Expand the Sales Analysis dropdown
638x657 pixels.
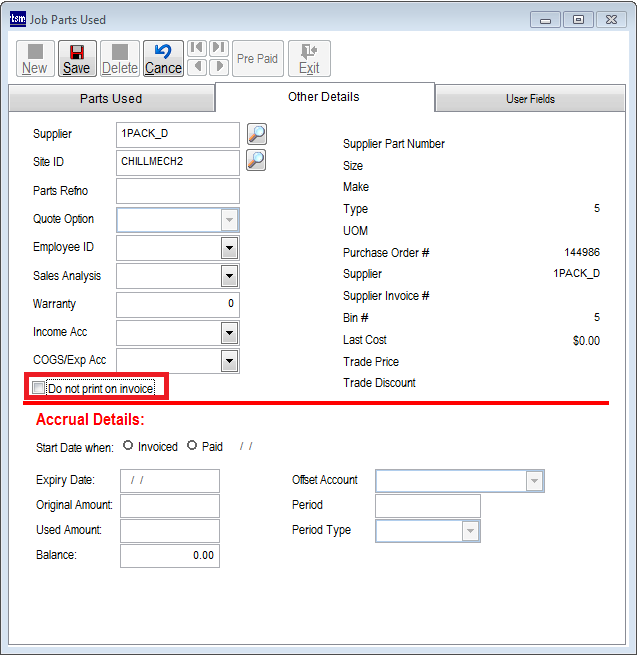coord(229,276)
